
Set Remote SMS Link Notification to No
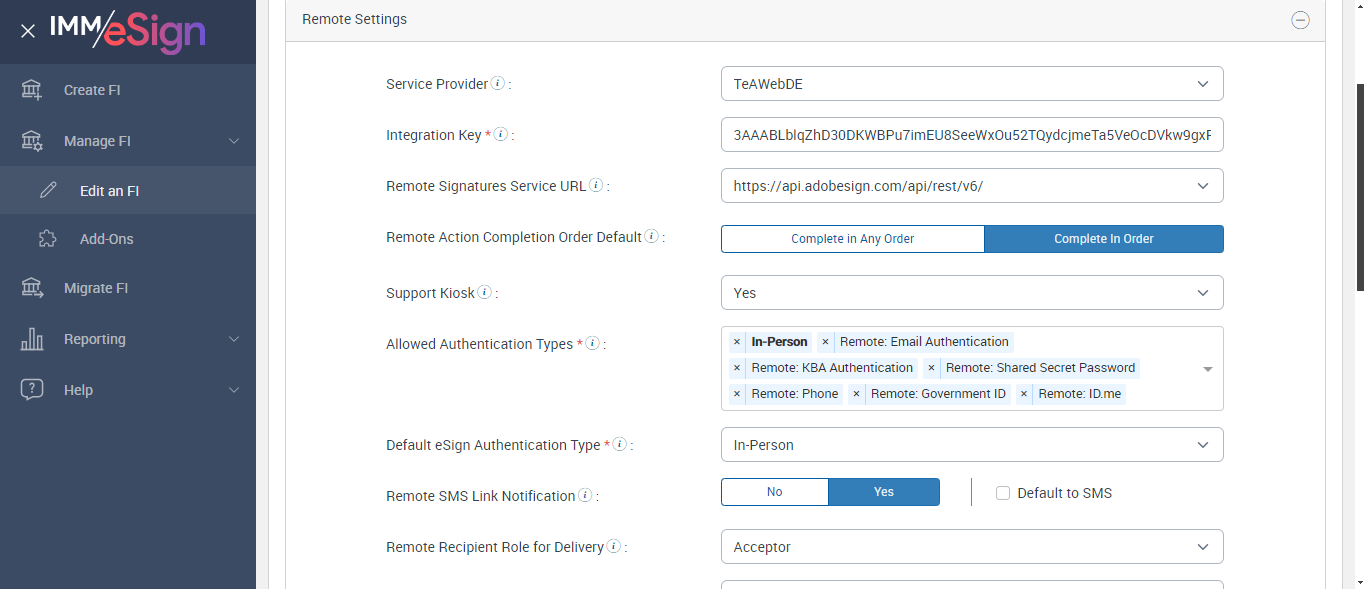[774, 492]
